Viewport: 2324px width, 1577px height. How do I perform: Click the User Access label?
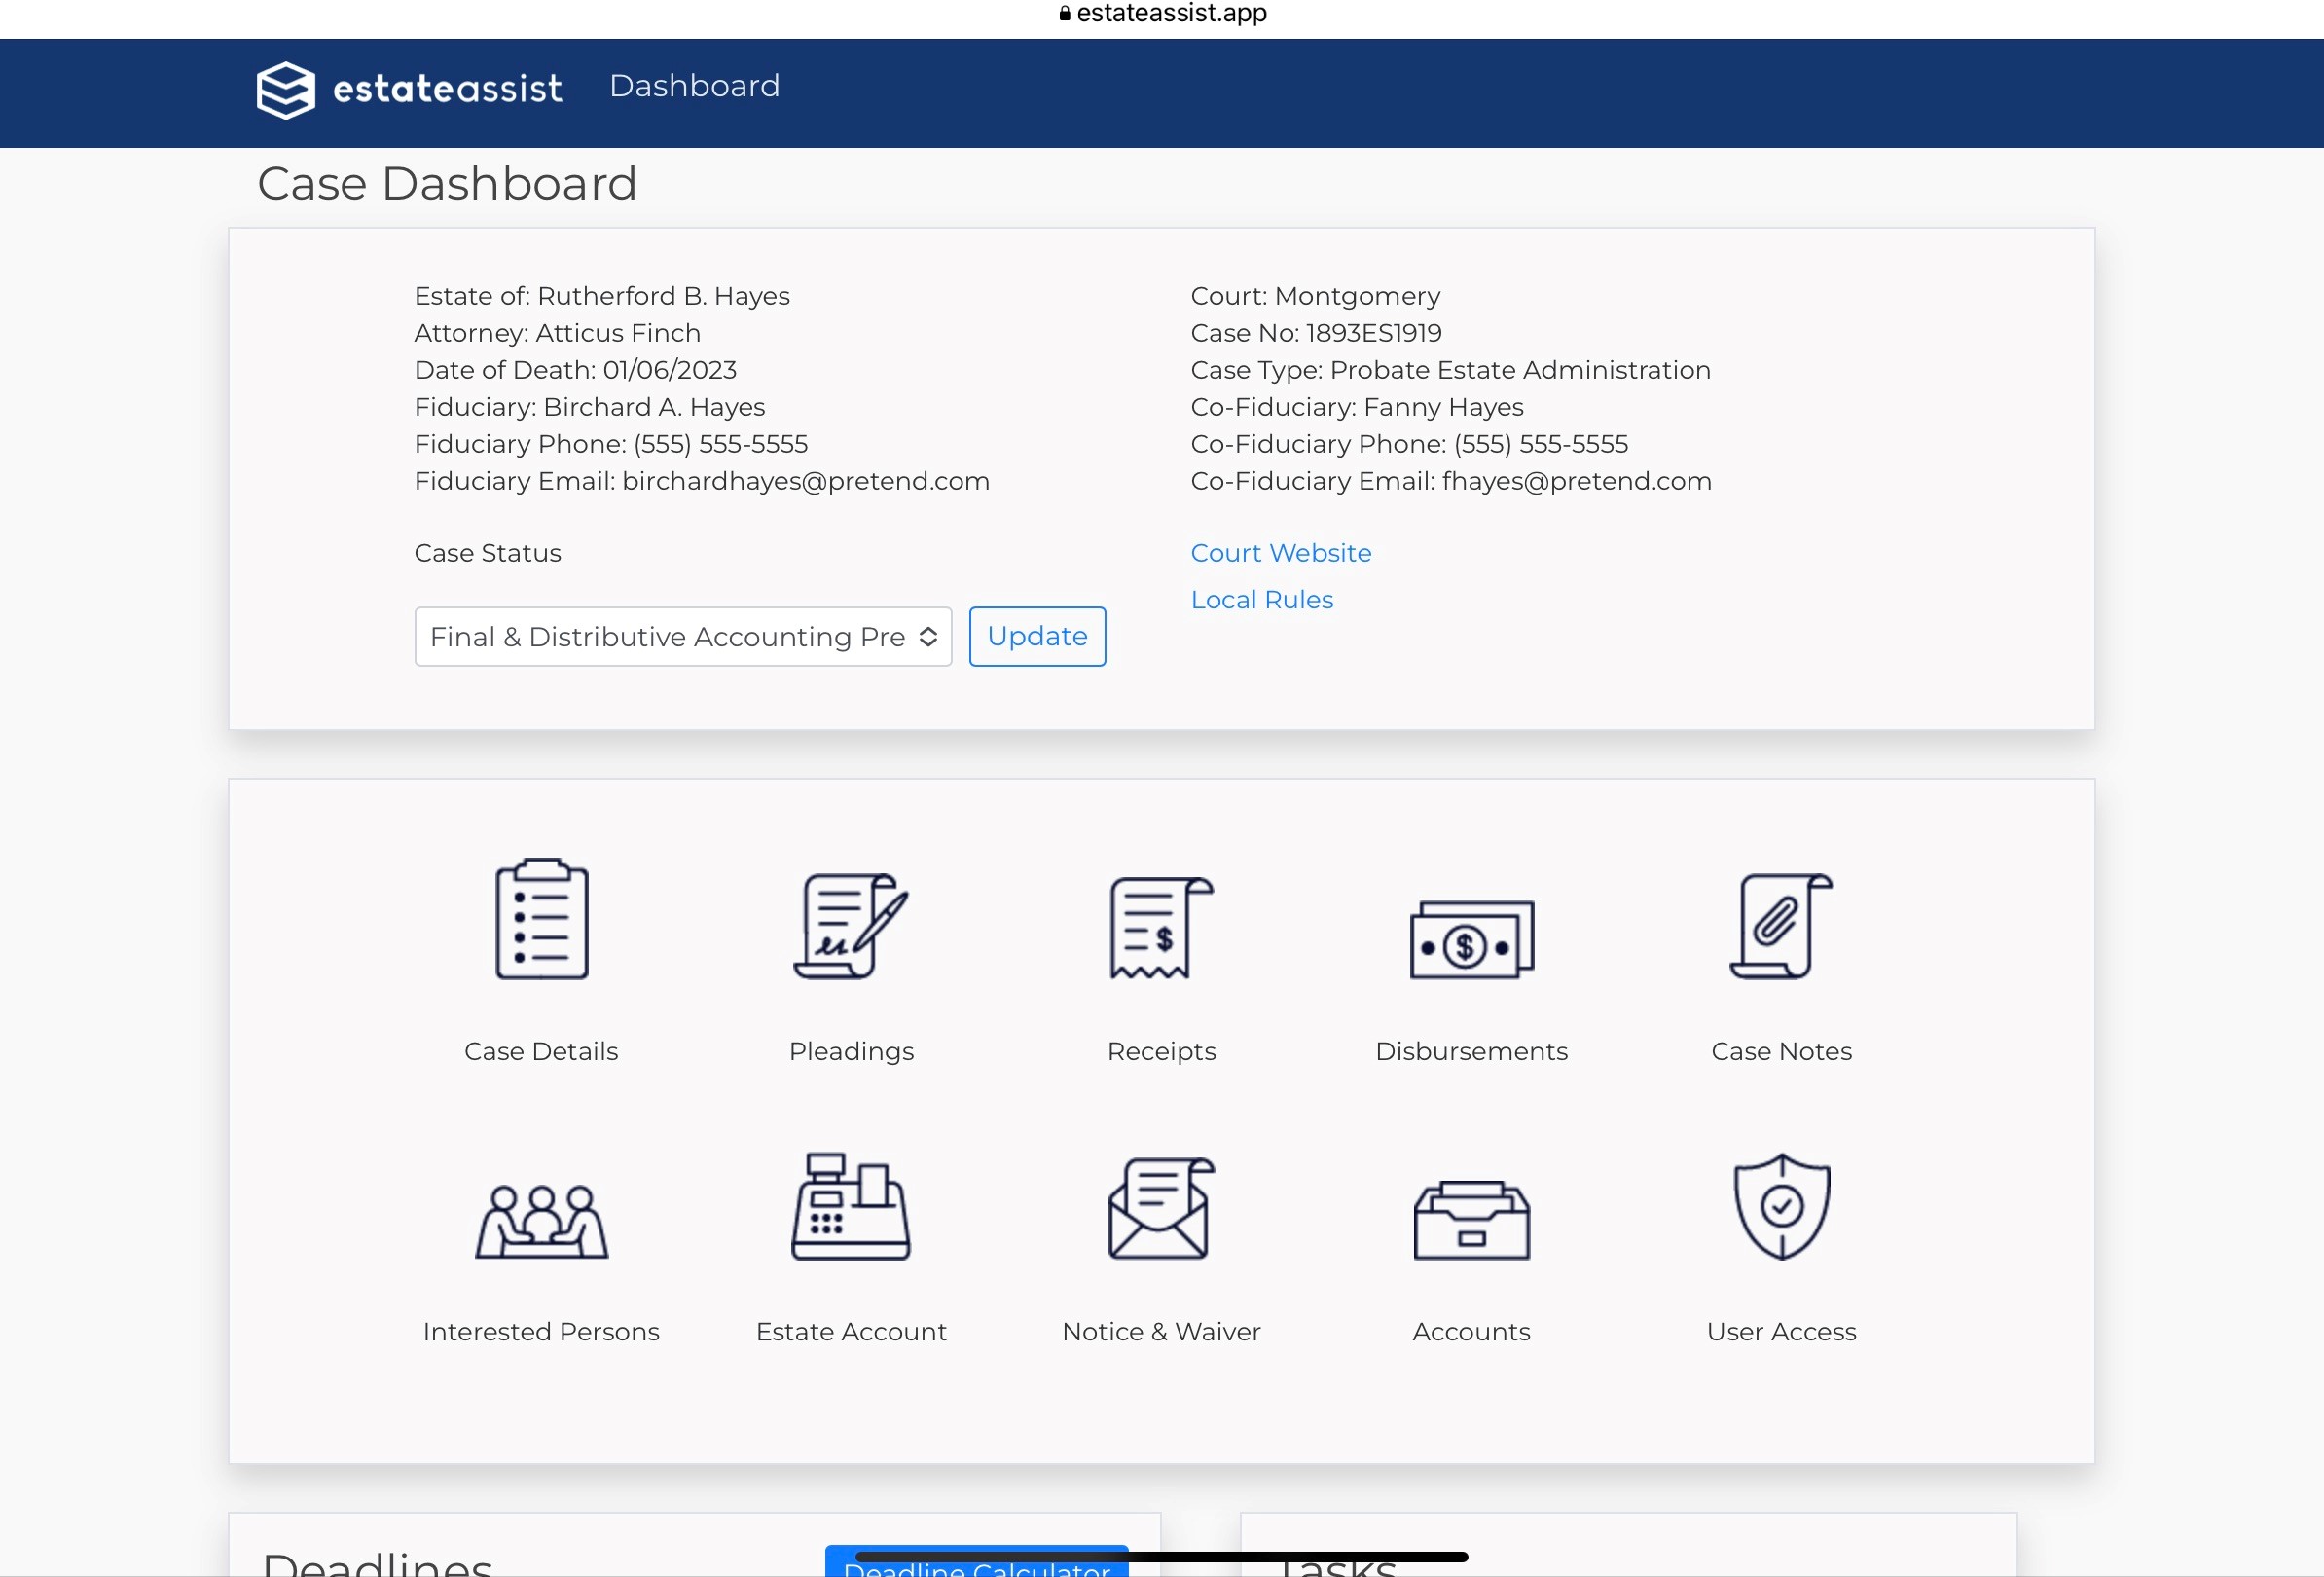coord(1781,1332)
